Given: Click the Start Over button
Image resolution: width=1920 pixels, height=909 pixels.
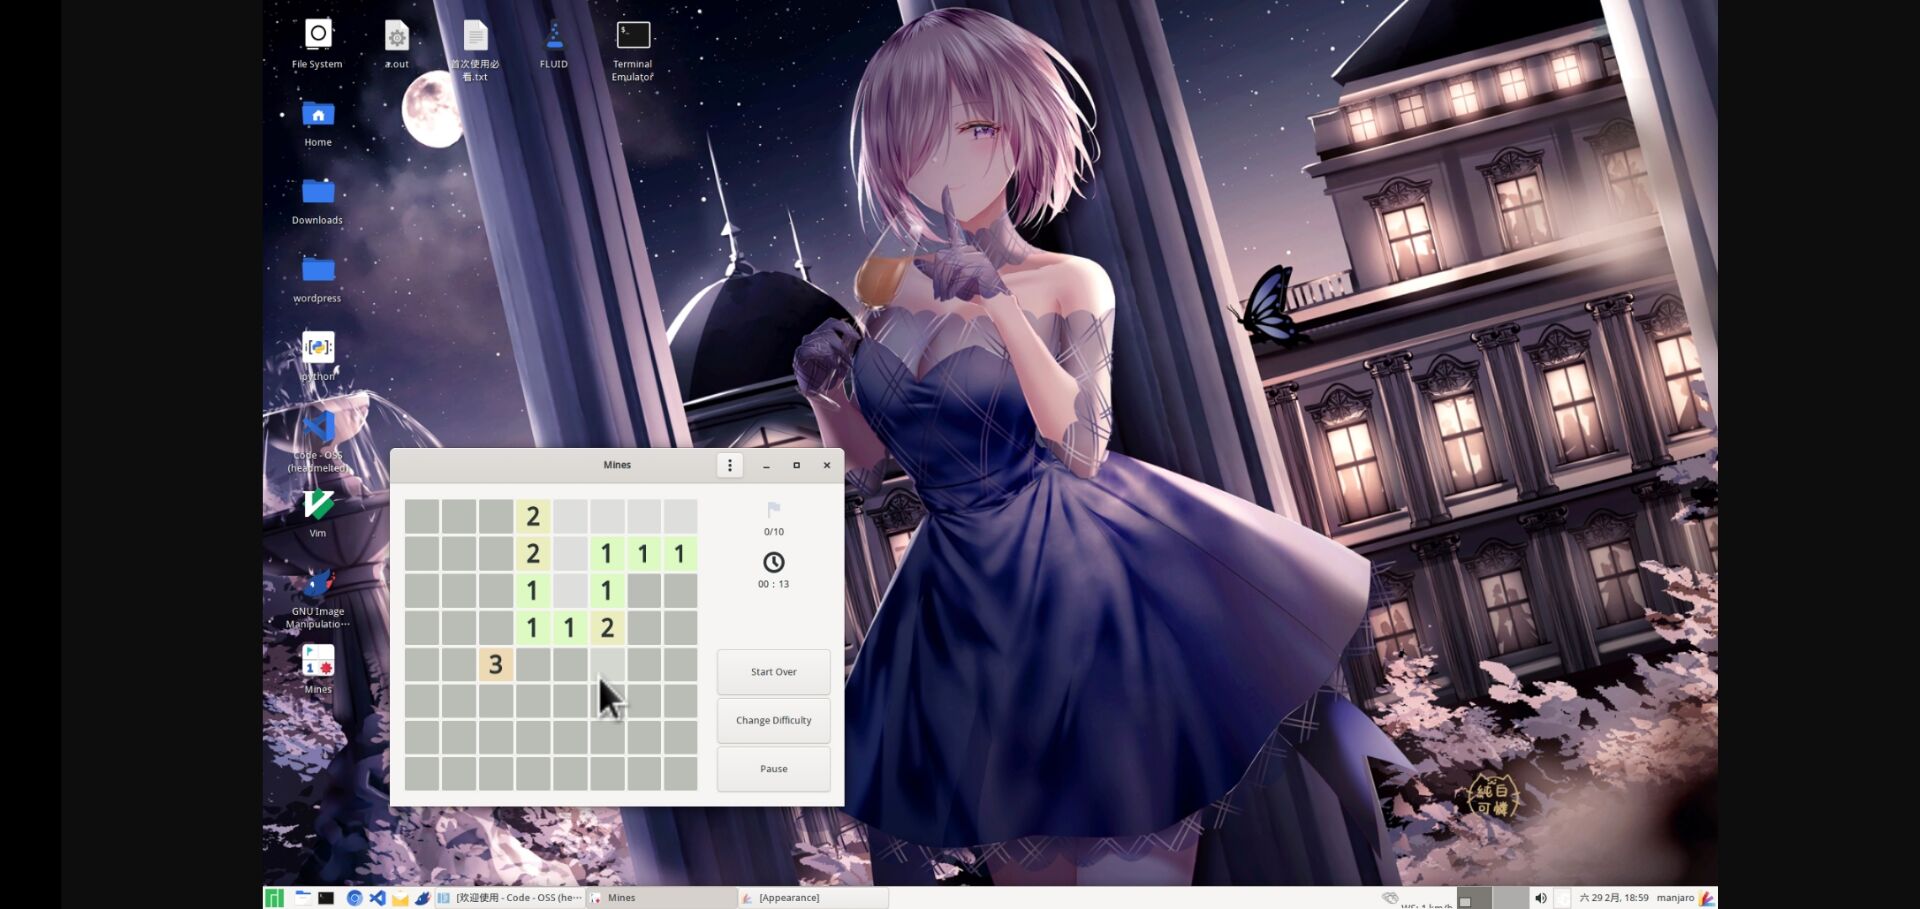Looking at the screenshot, I should click(x=774, y=672).
